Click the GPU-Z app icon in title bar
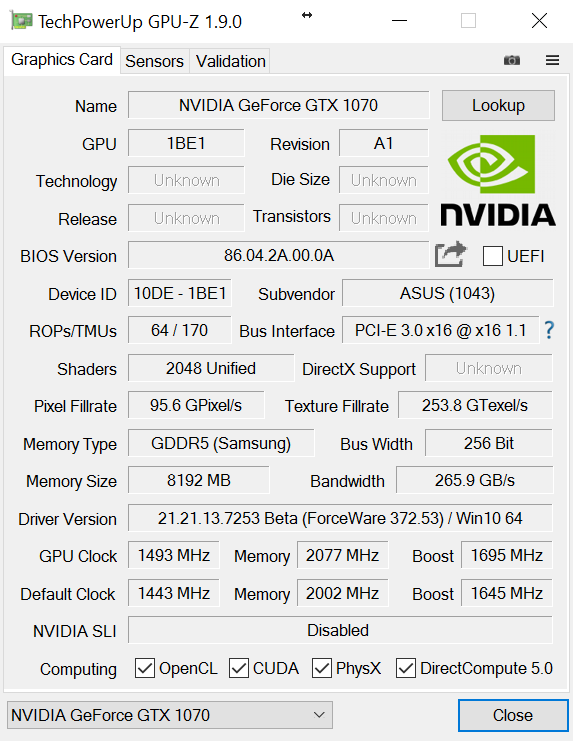This screenshot has height=741, width=573. pyautogui.click(x=21, y=21)
